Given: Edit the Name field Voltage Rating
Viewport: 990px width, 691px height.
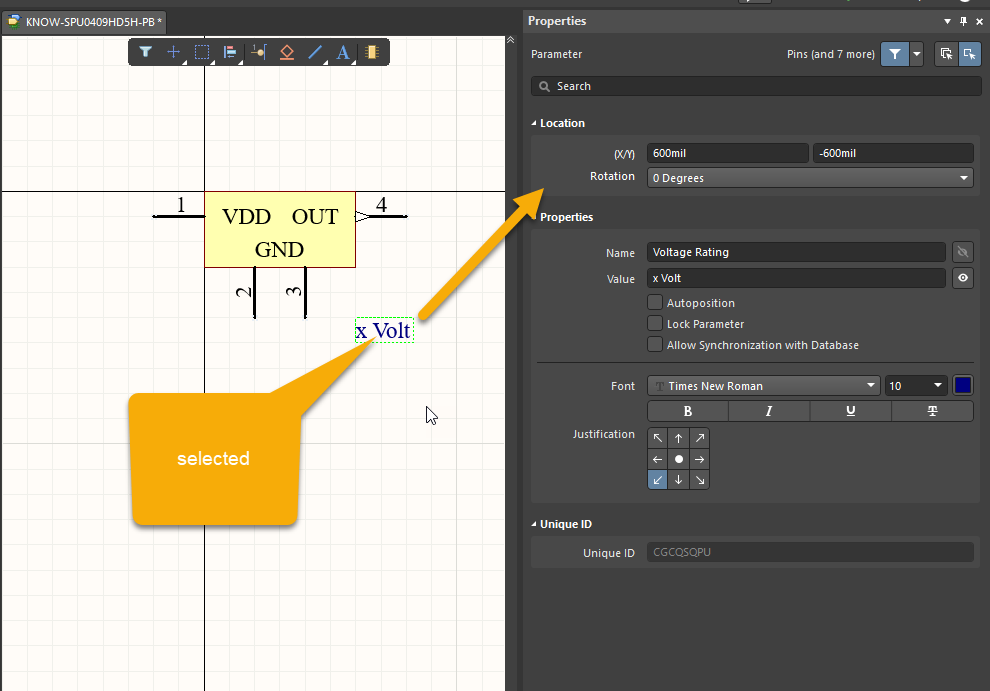Looking at the screenshot, I should [x=796, y=252].
